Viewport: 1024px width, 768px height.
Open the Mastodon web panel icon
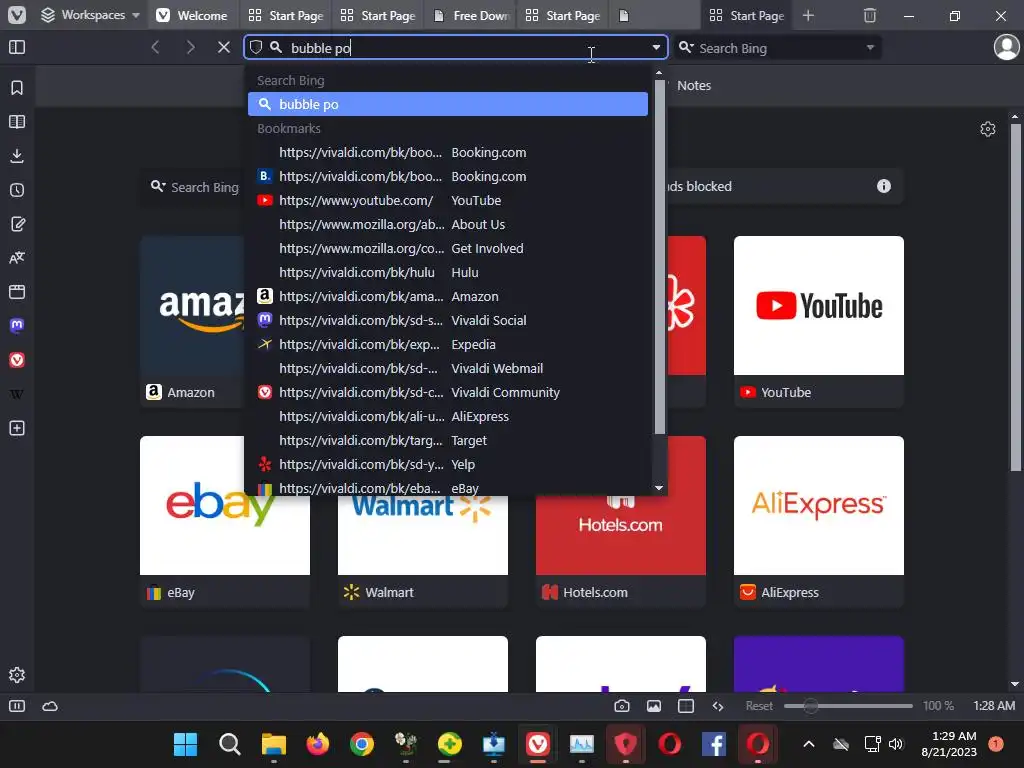(x=17, y=326)
